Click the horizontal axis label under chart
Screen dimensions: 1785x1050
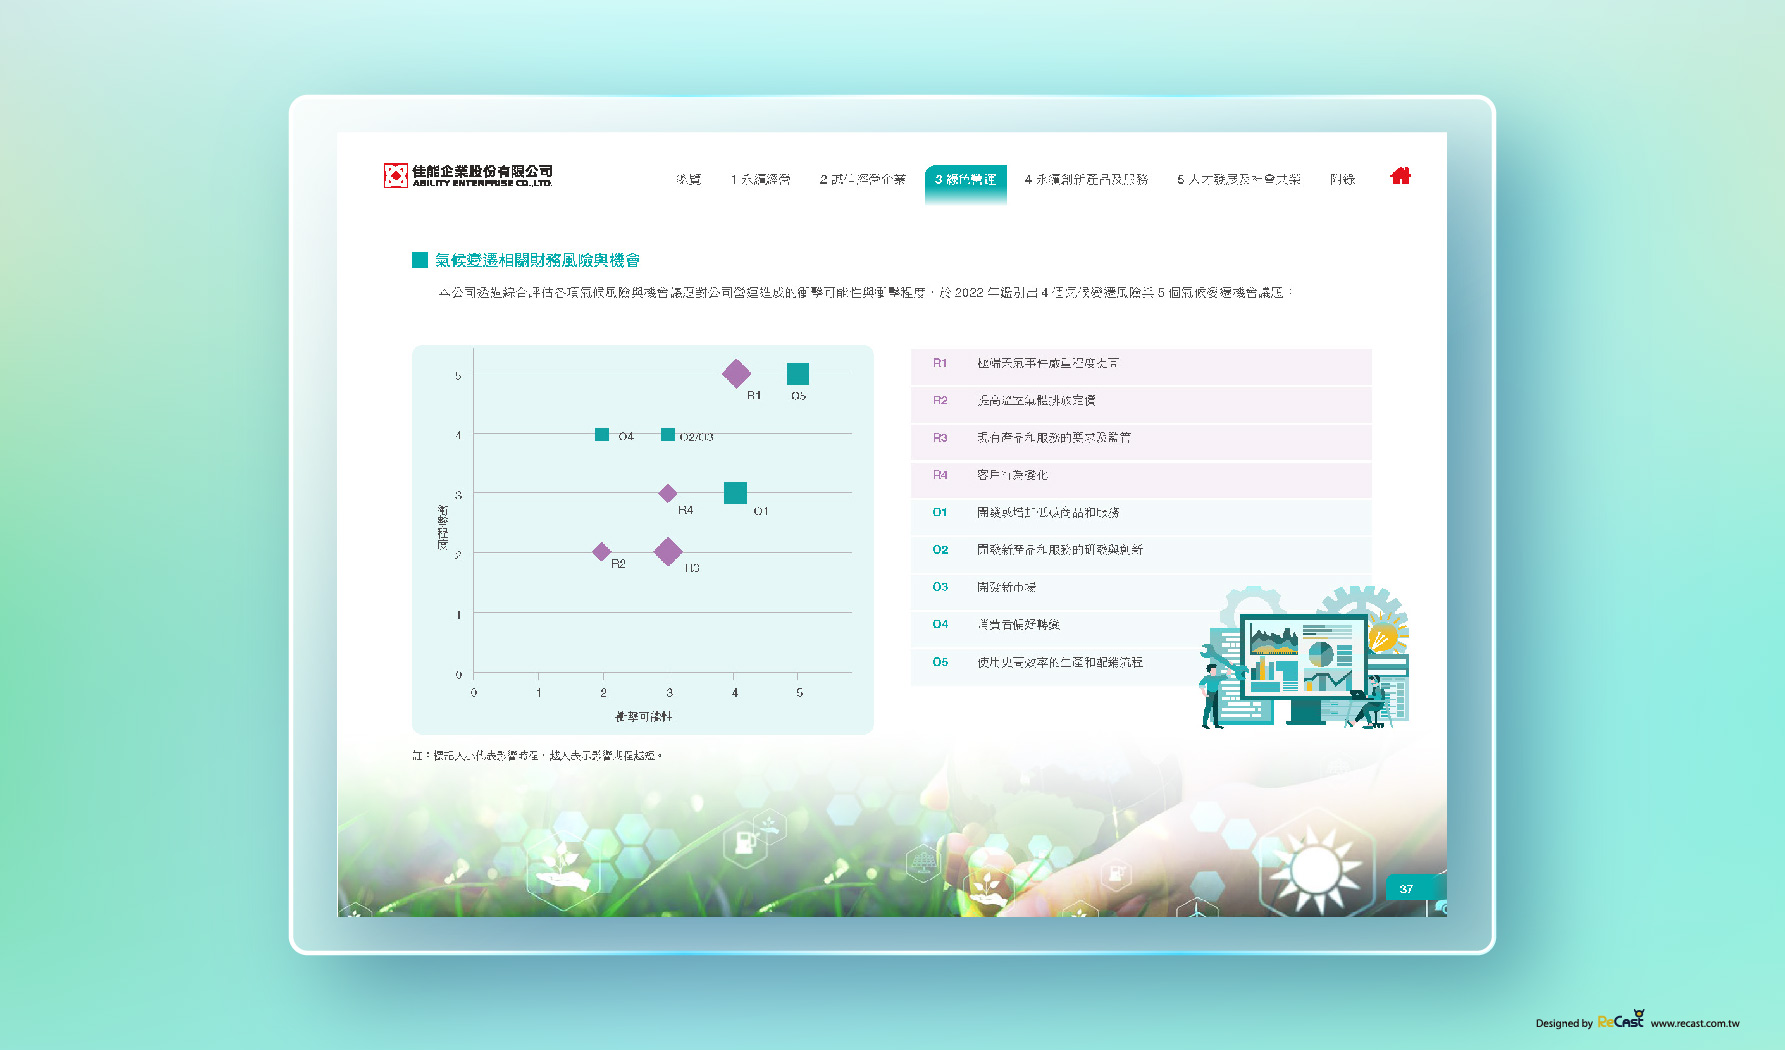pyautogui.click(x=643, y=717)
